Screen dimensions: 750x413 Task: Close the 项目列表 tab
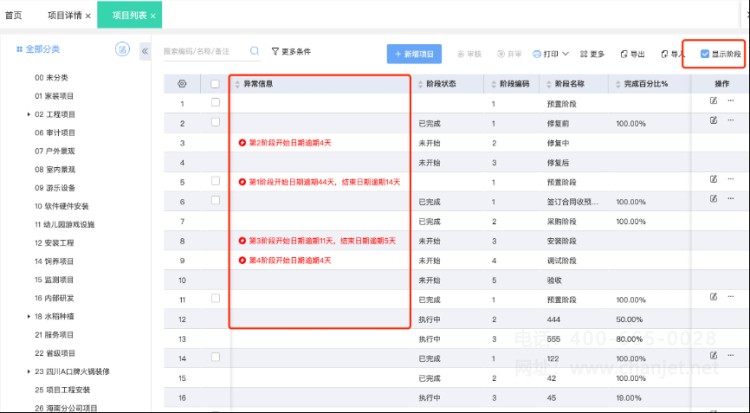click(x=153, y=16)
